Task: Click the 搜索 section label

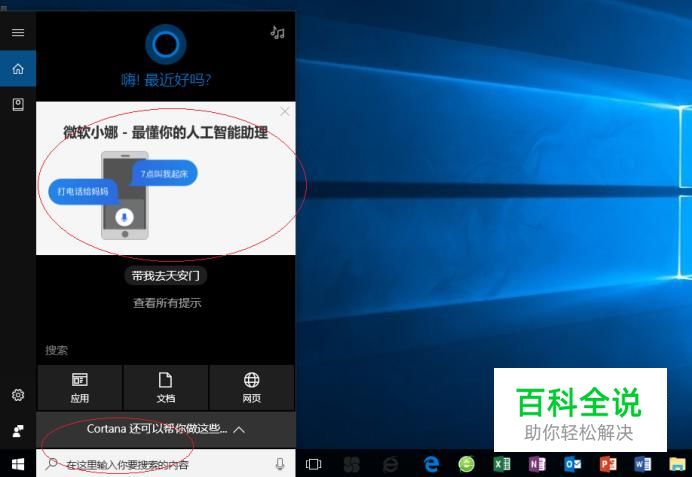Action: tap(56, 350)
